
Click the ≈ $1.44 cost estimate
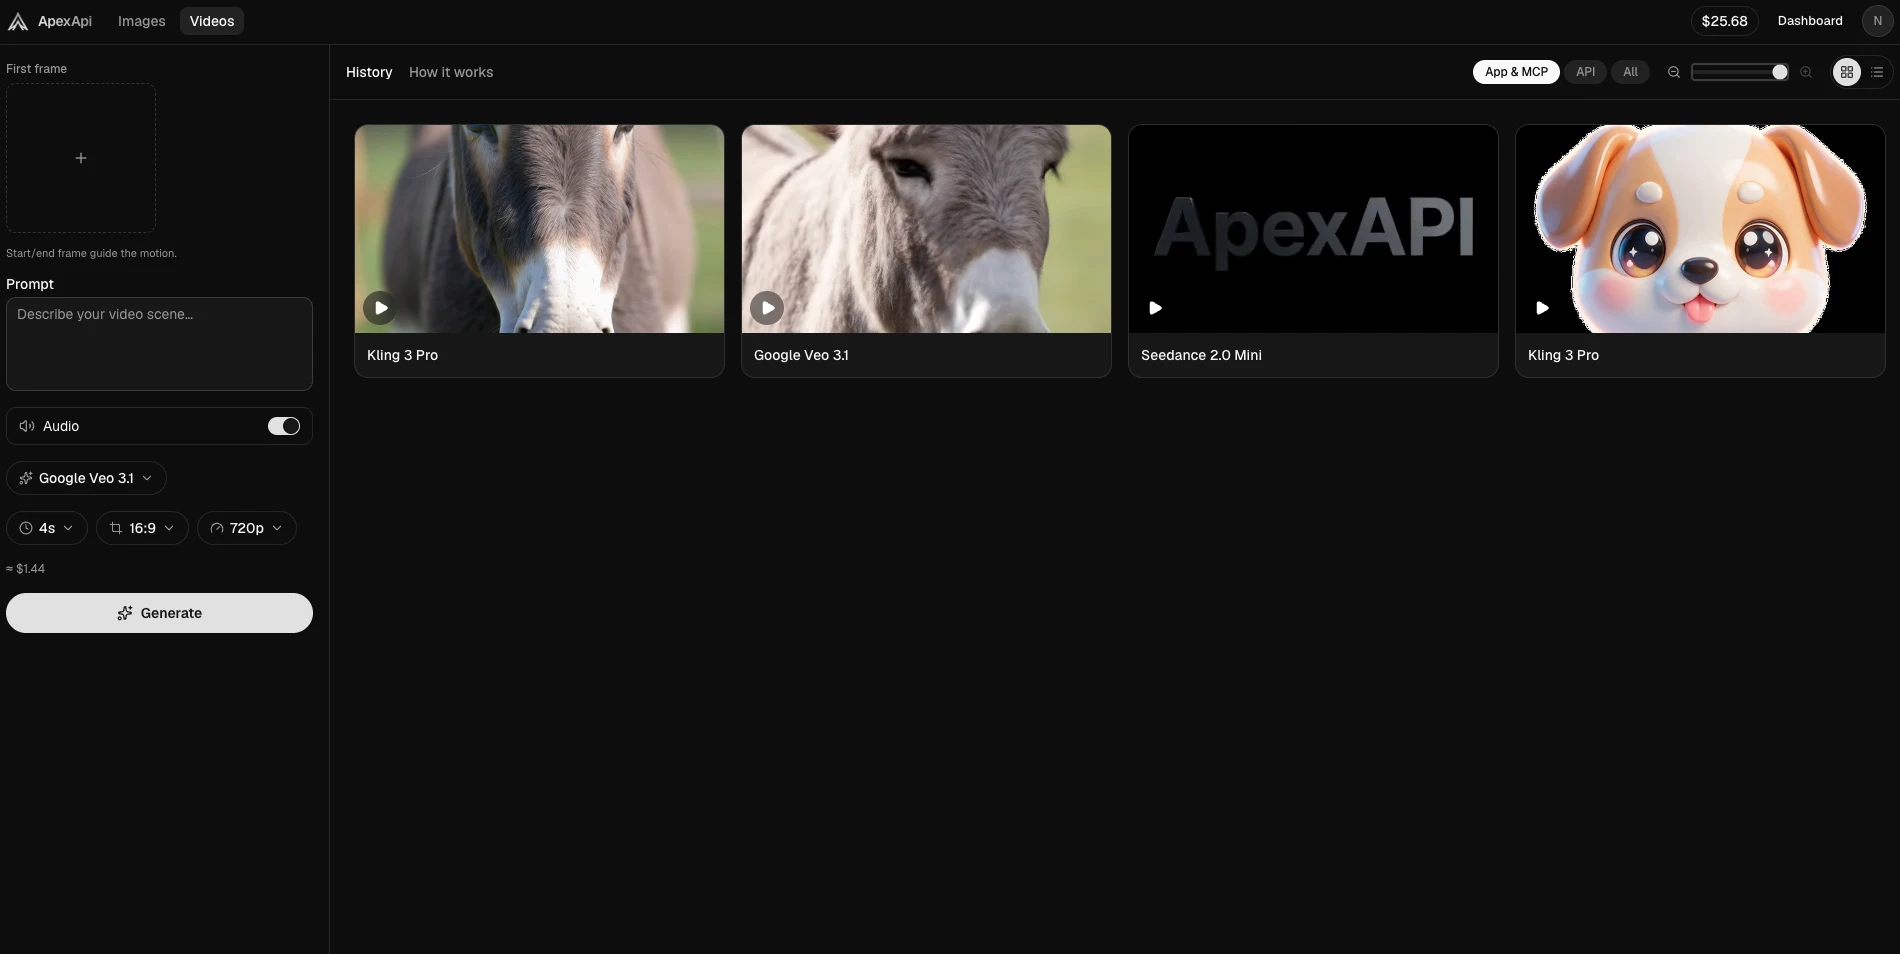(26, 569)
